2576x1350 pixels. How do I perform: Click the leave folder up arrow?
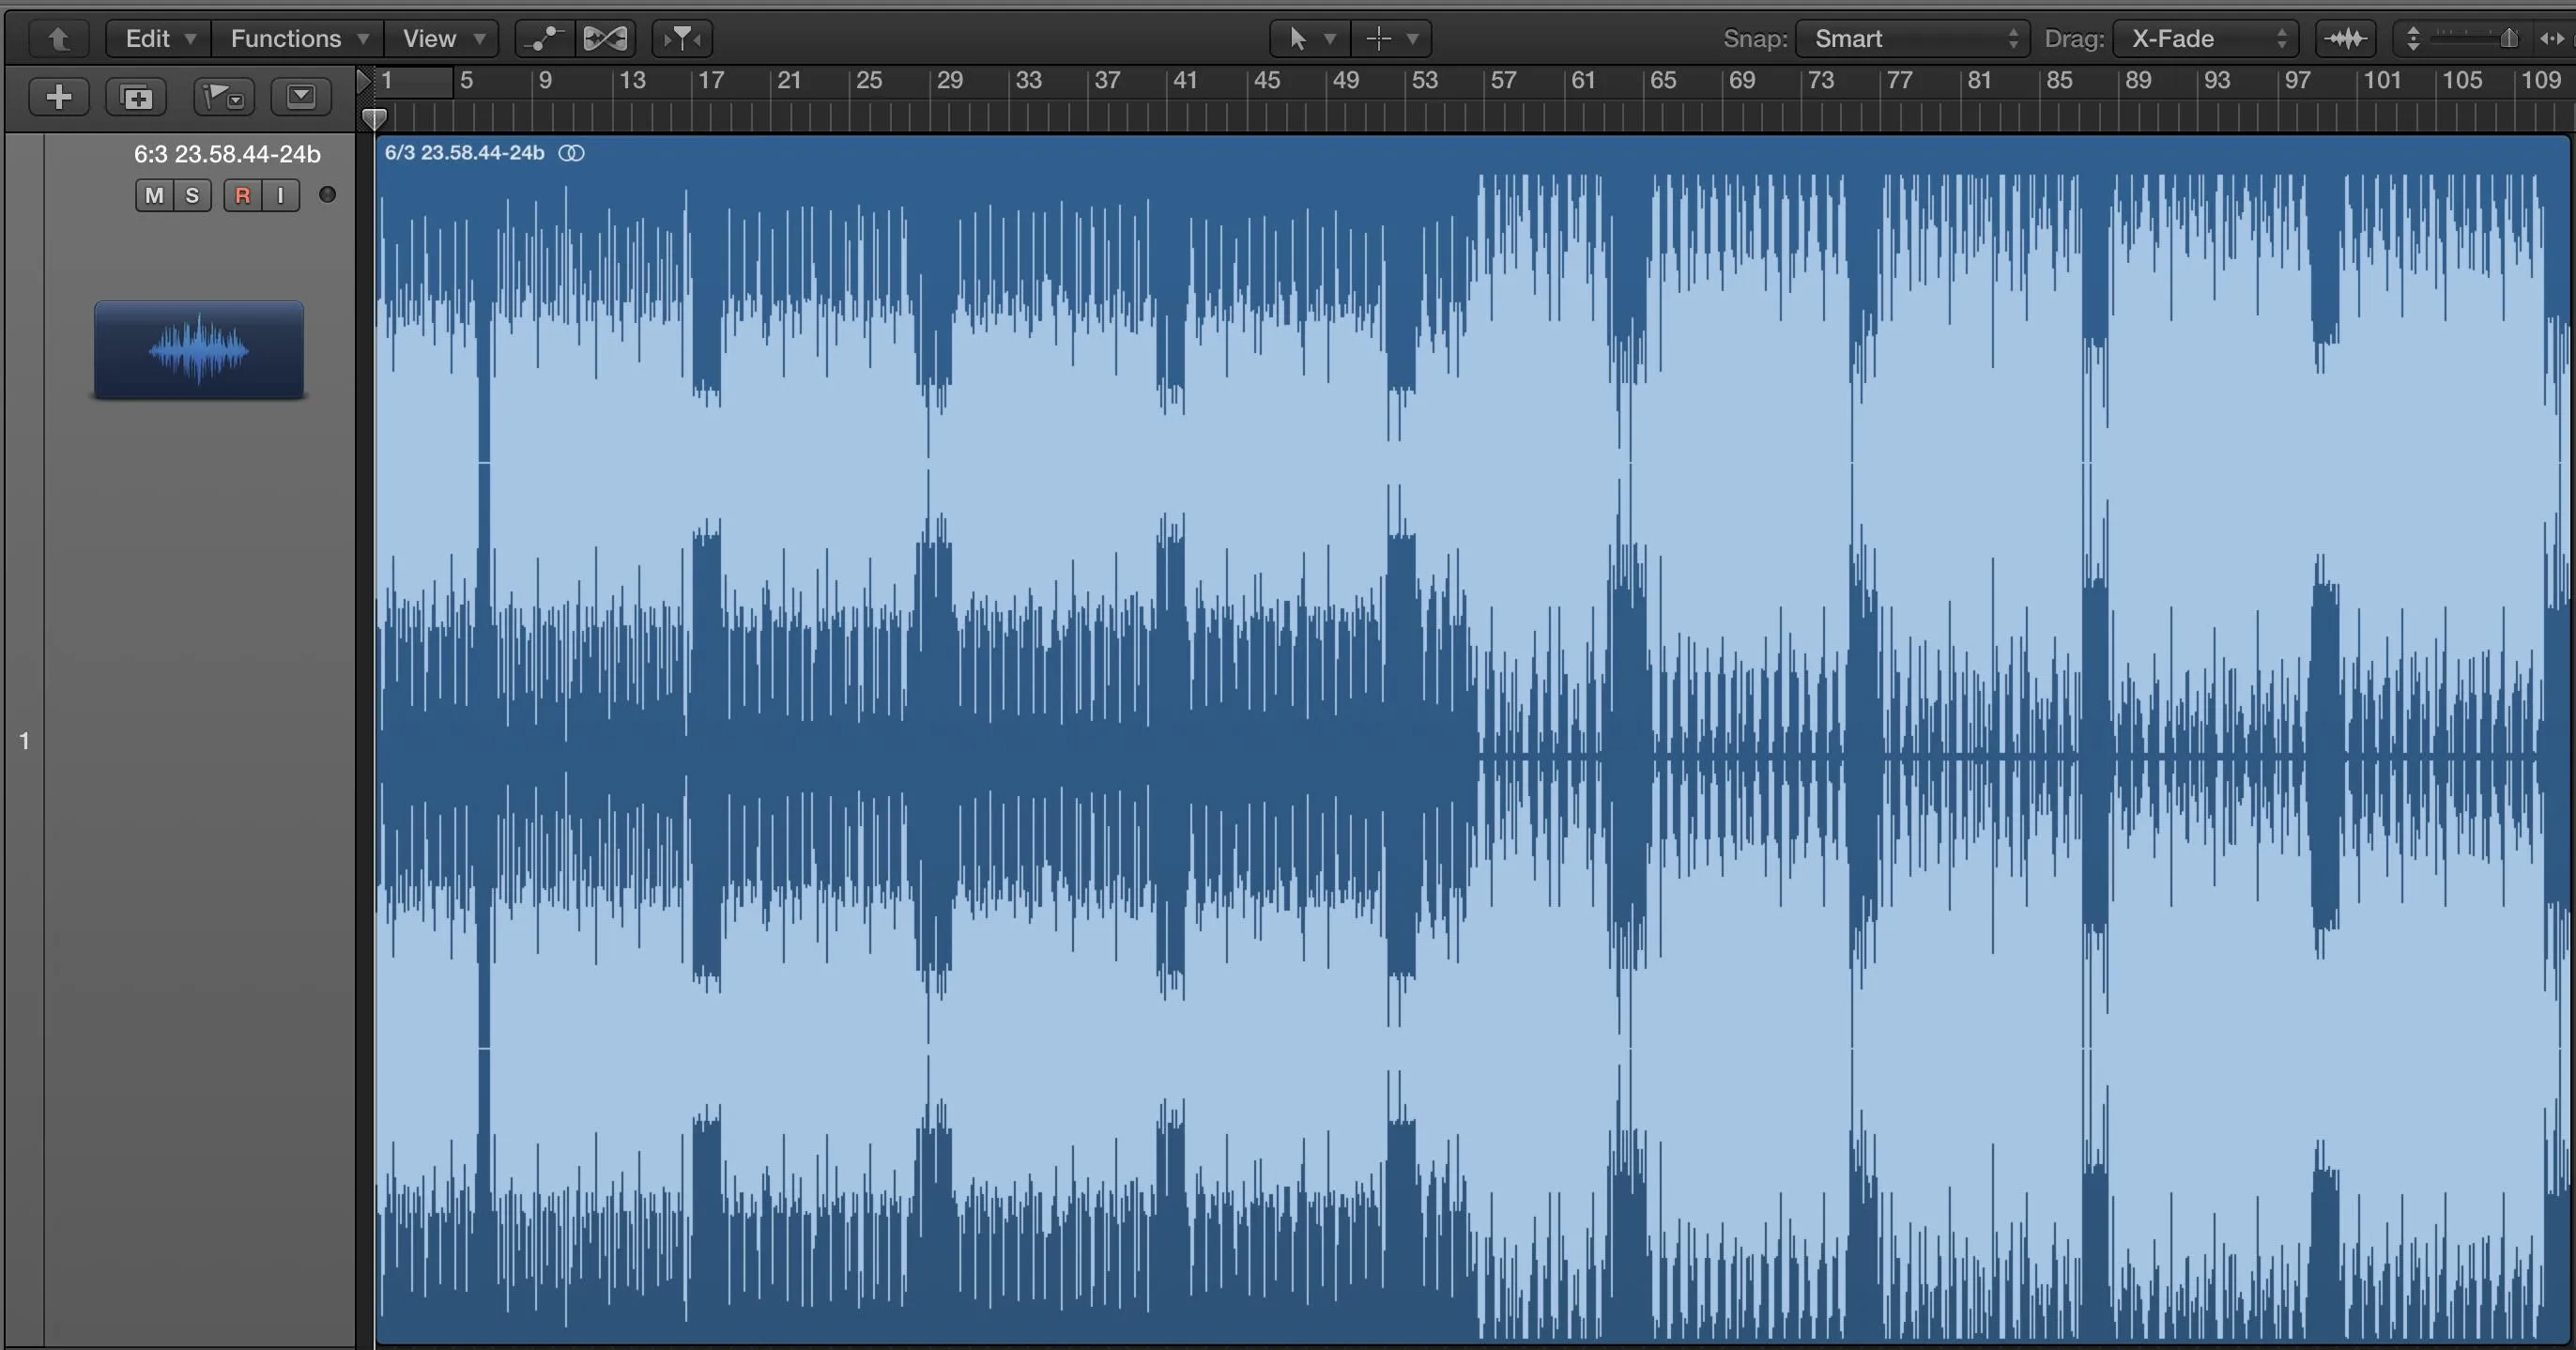[x=59, y=39]
